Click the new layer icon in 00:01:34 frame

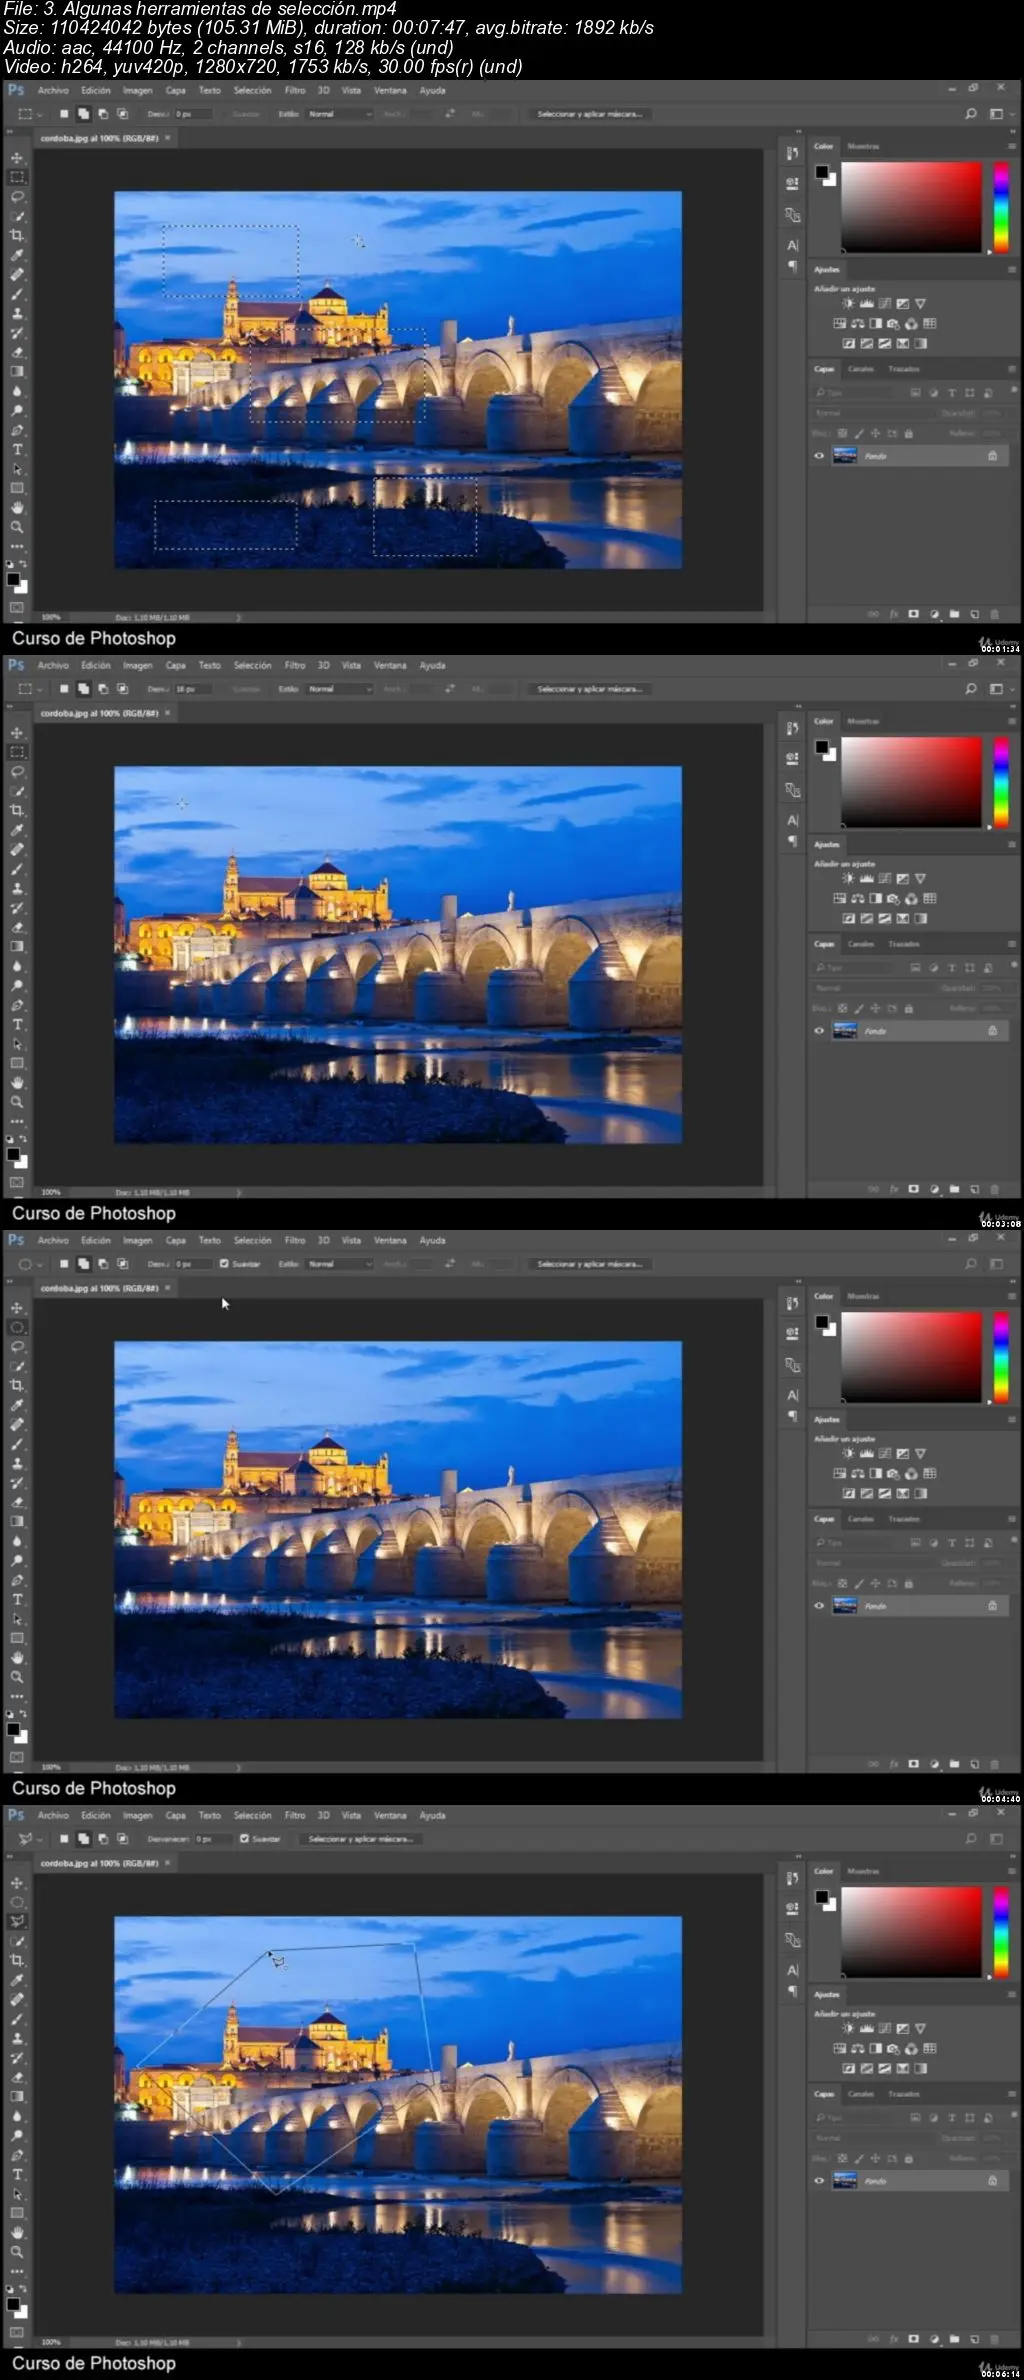tap(974, 615)
